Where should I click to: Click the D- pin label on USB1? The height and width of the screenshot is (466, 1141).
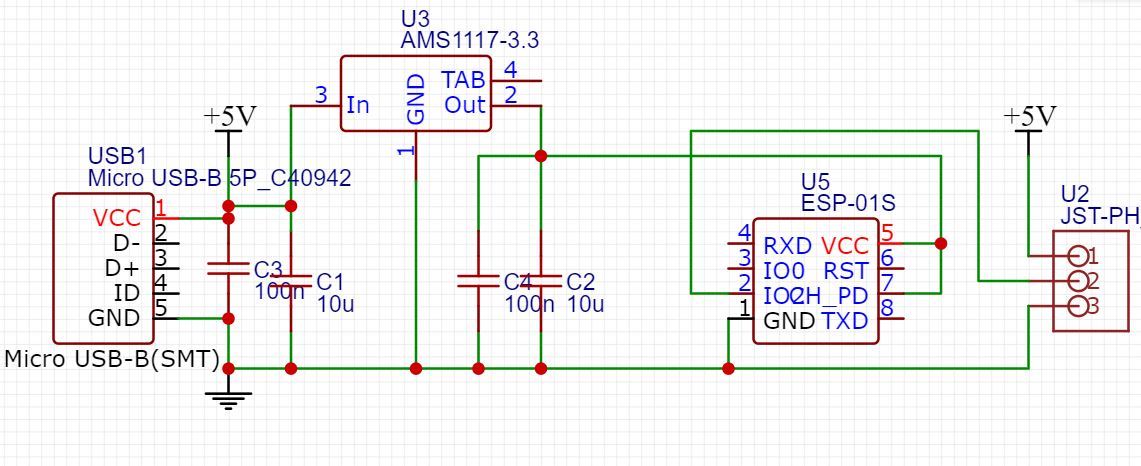(127, 242)
